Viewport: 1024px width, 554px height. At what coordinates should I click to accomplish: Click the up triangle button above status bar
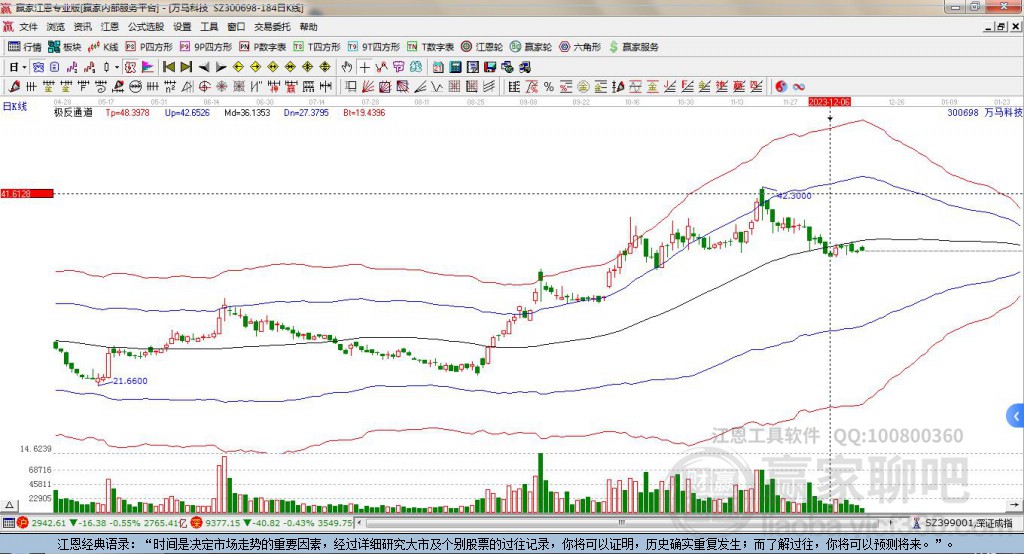pos(10,505)
